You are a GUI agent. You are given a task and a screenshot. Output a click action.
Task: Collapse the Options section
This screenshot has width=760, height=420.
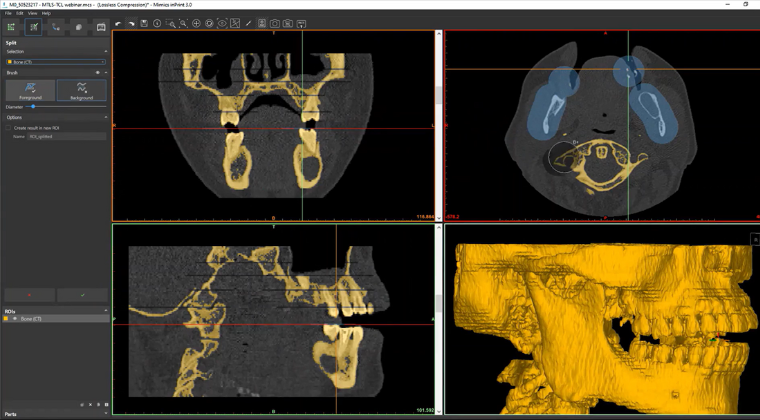click(x=106, y=117)
